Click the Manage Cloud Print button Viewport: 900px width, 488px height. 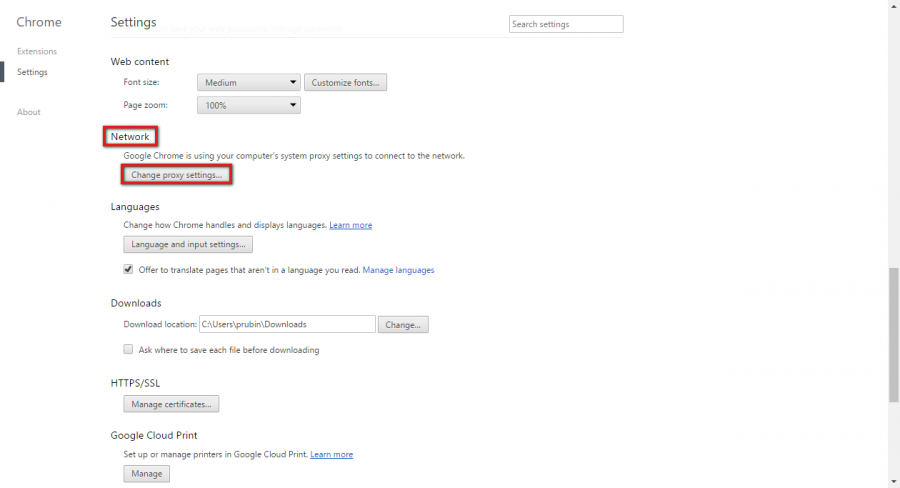pos(147,474)
